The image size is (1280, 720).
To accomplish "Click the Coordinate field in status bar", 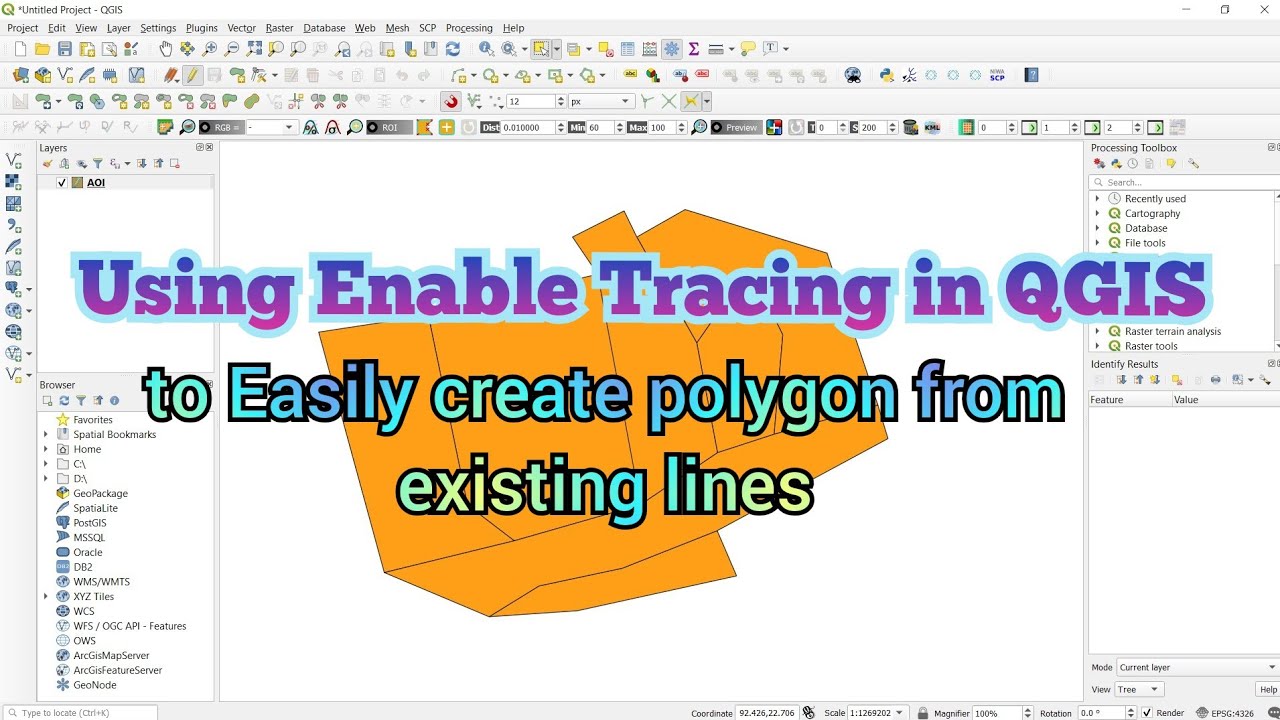I will click(x=767, y=713).
